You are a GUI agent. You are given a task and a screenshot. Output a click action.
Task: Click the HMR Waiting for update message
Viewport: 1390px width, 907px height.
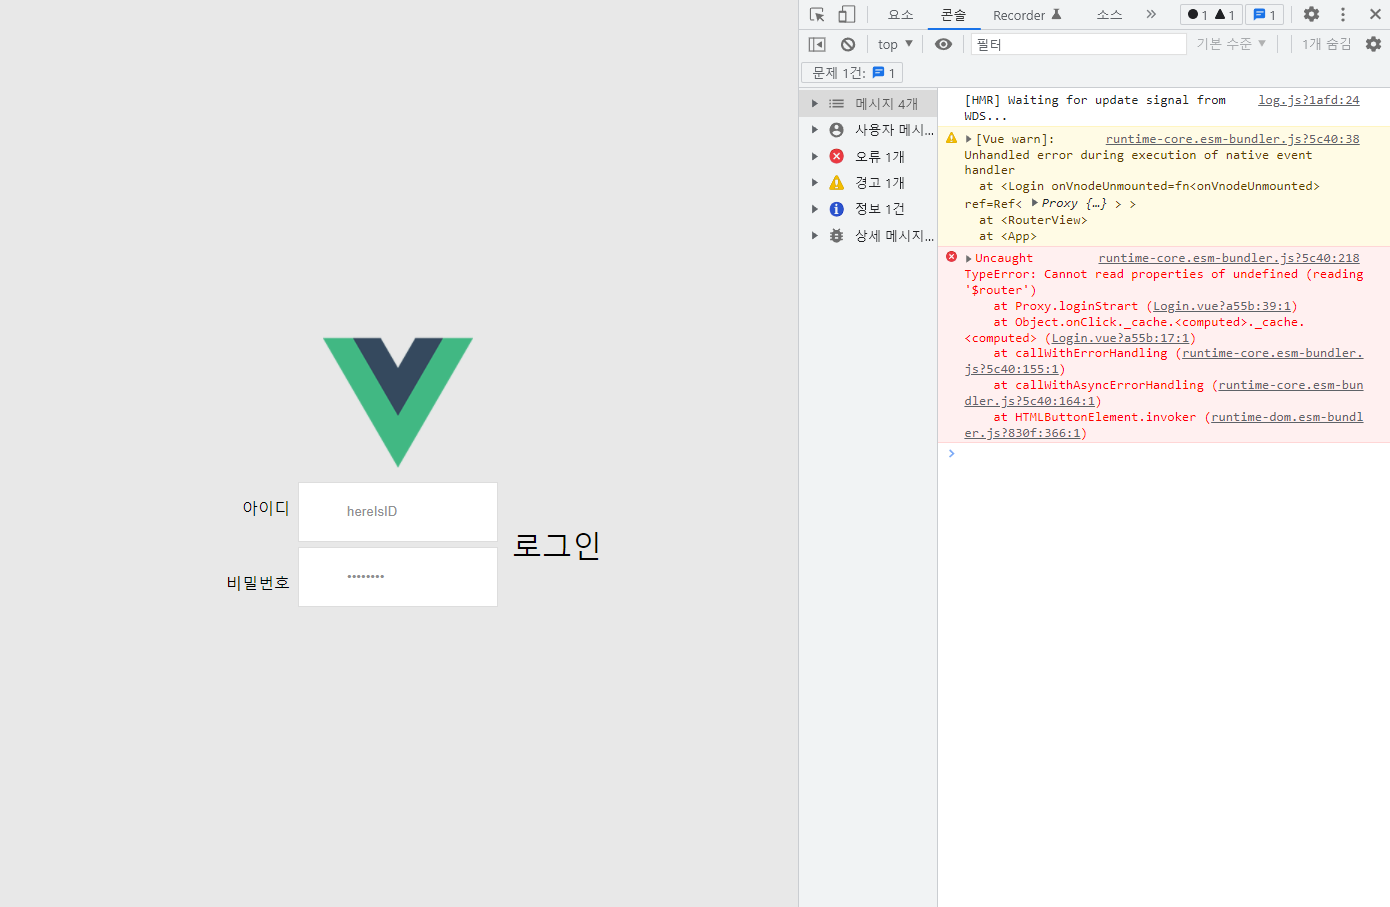(1095, 108)
